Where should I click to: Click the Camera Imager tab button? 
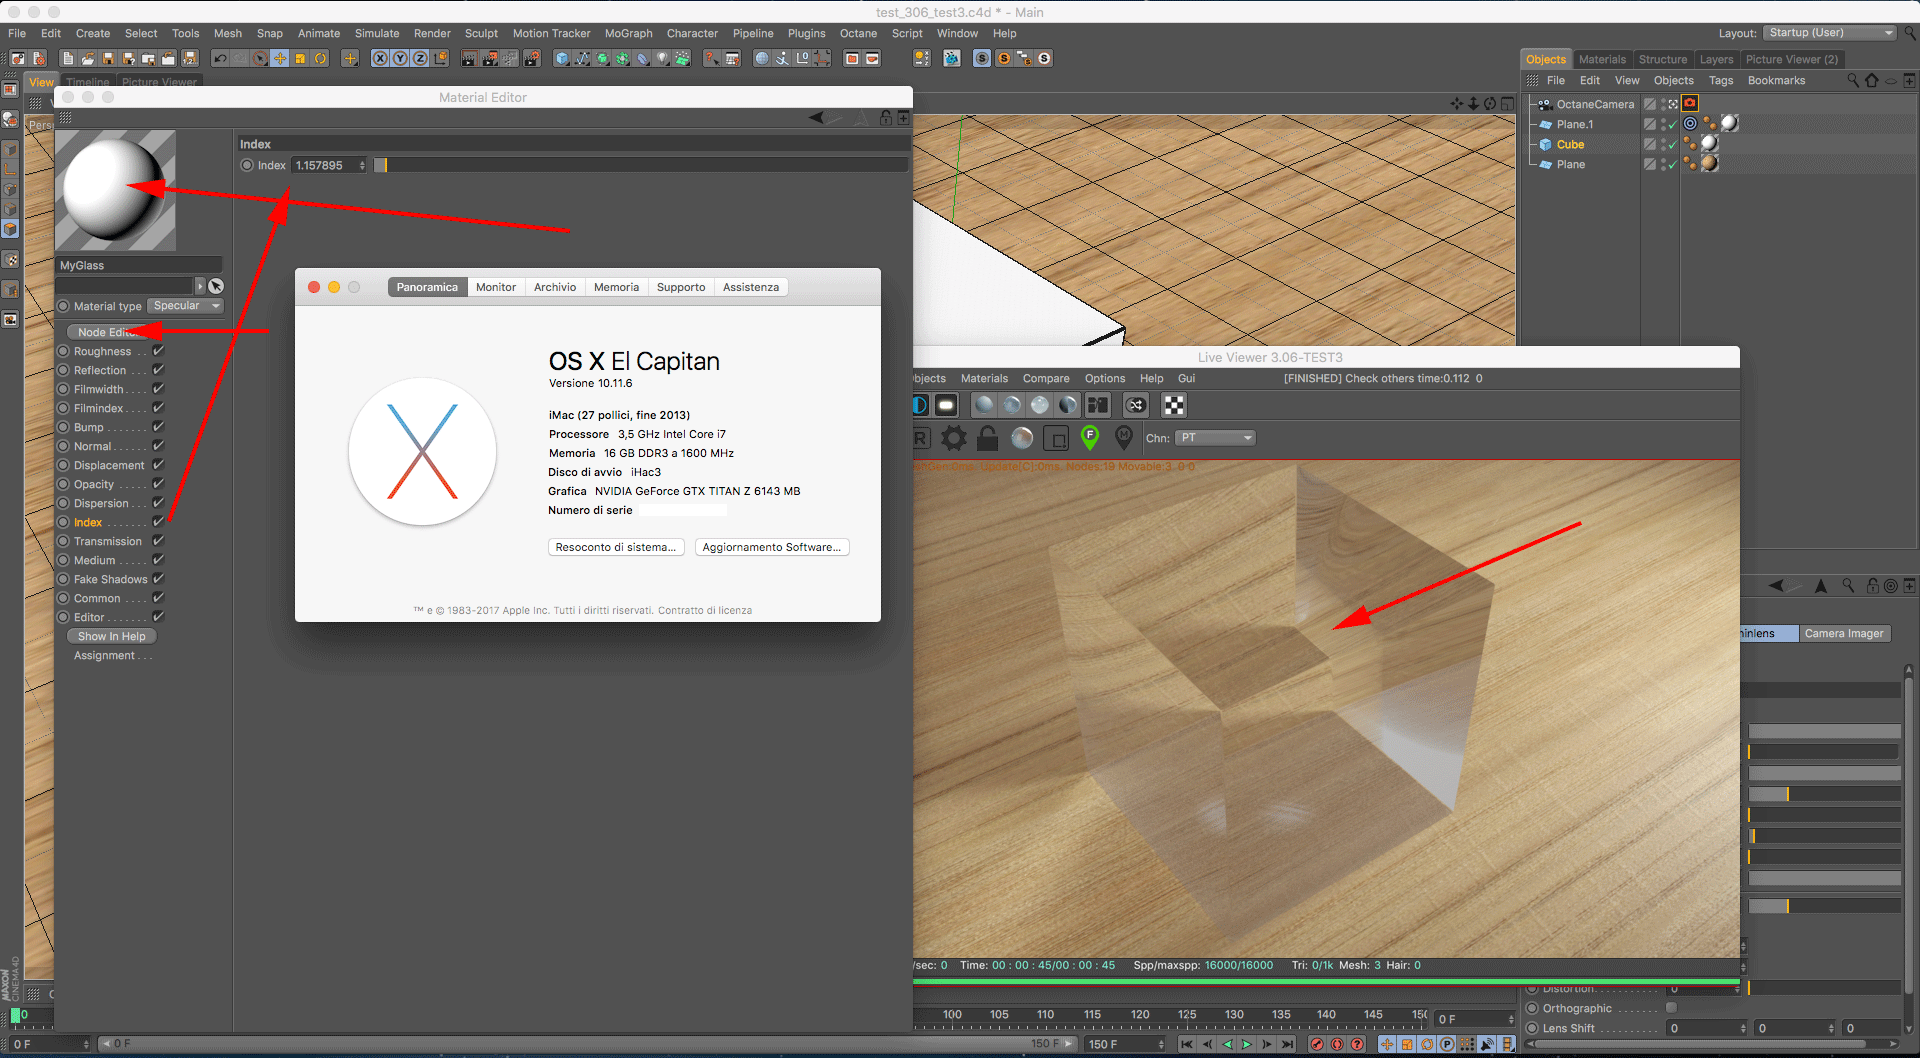[1844, 633]
